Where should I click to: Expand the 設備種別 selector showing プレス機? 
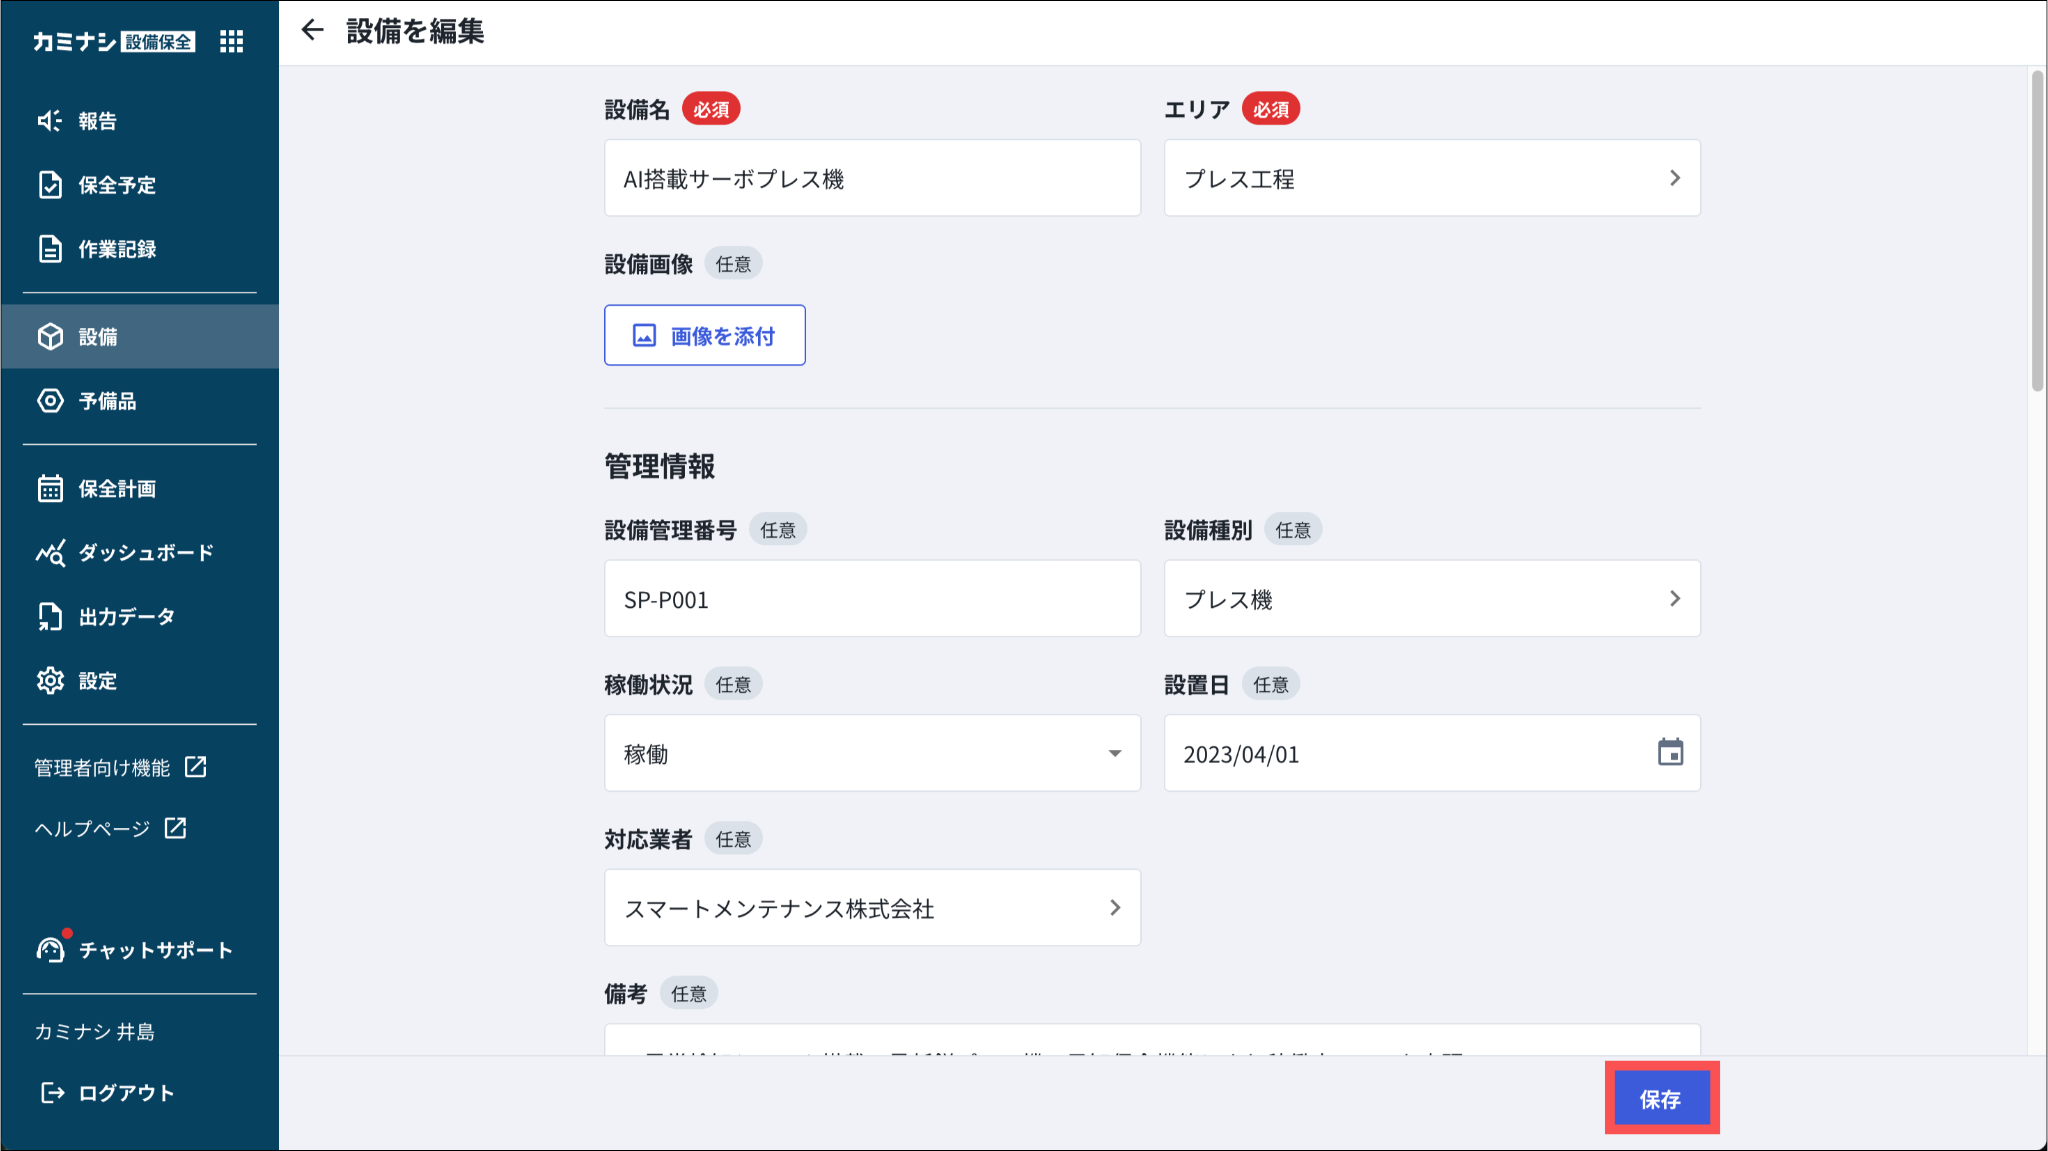click(1431, 599)
